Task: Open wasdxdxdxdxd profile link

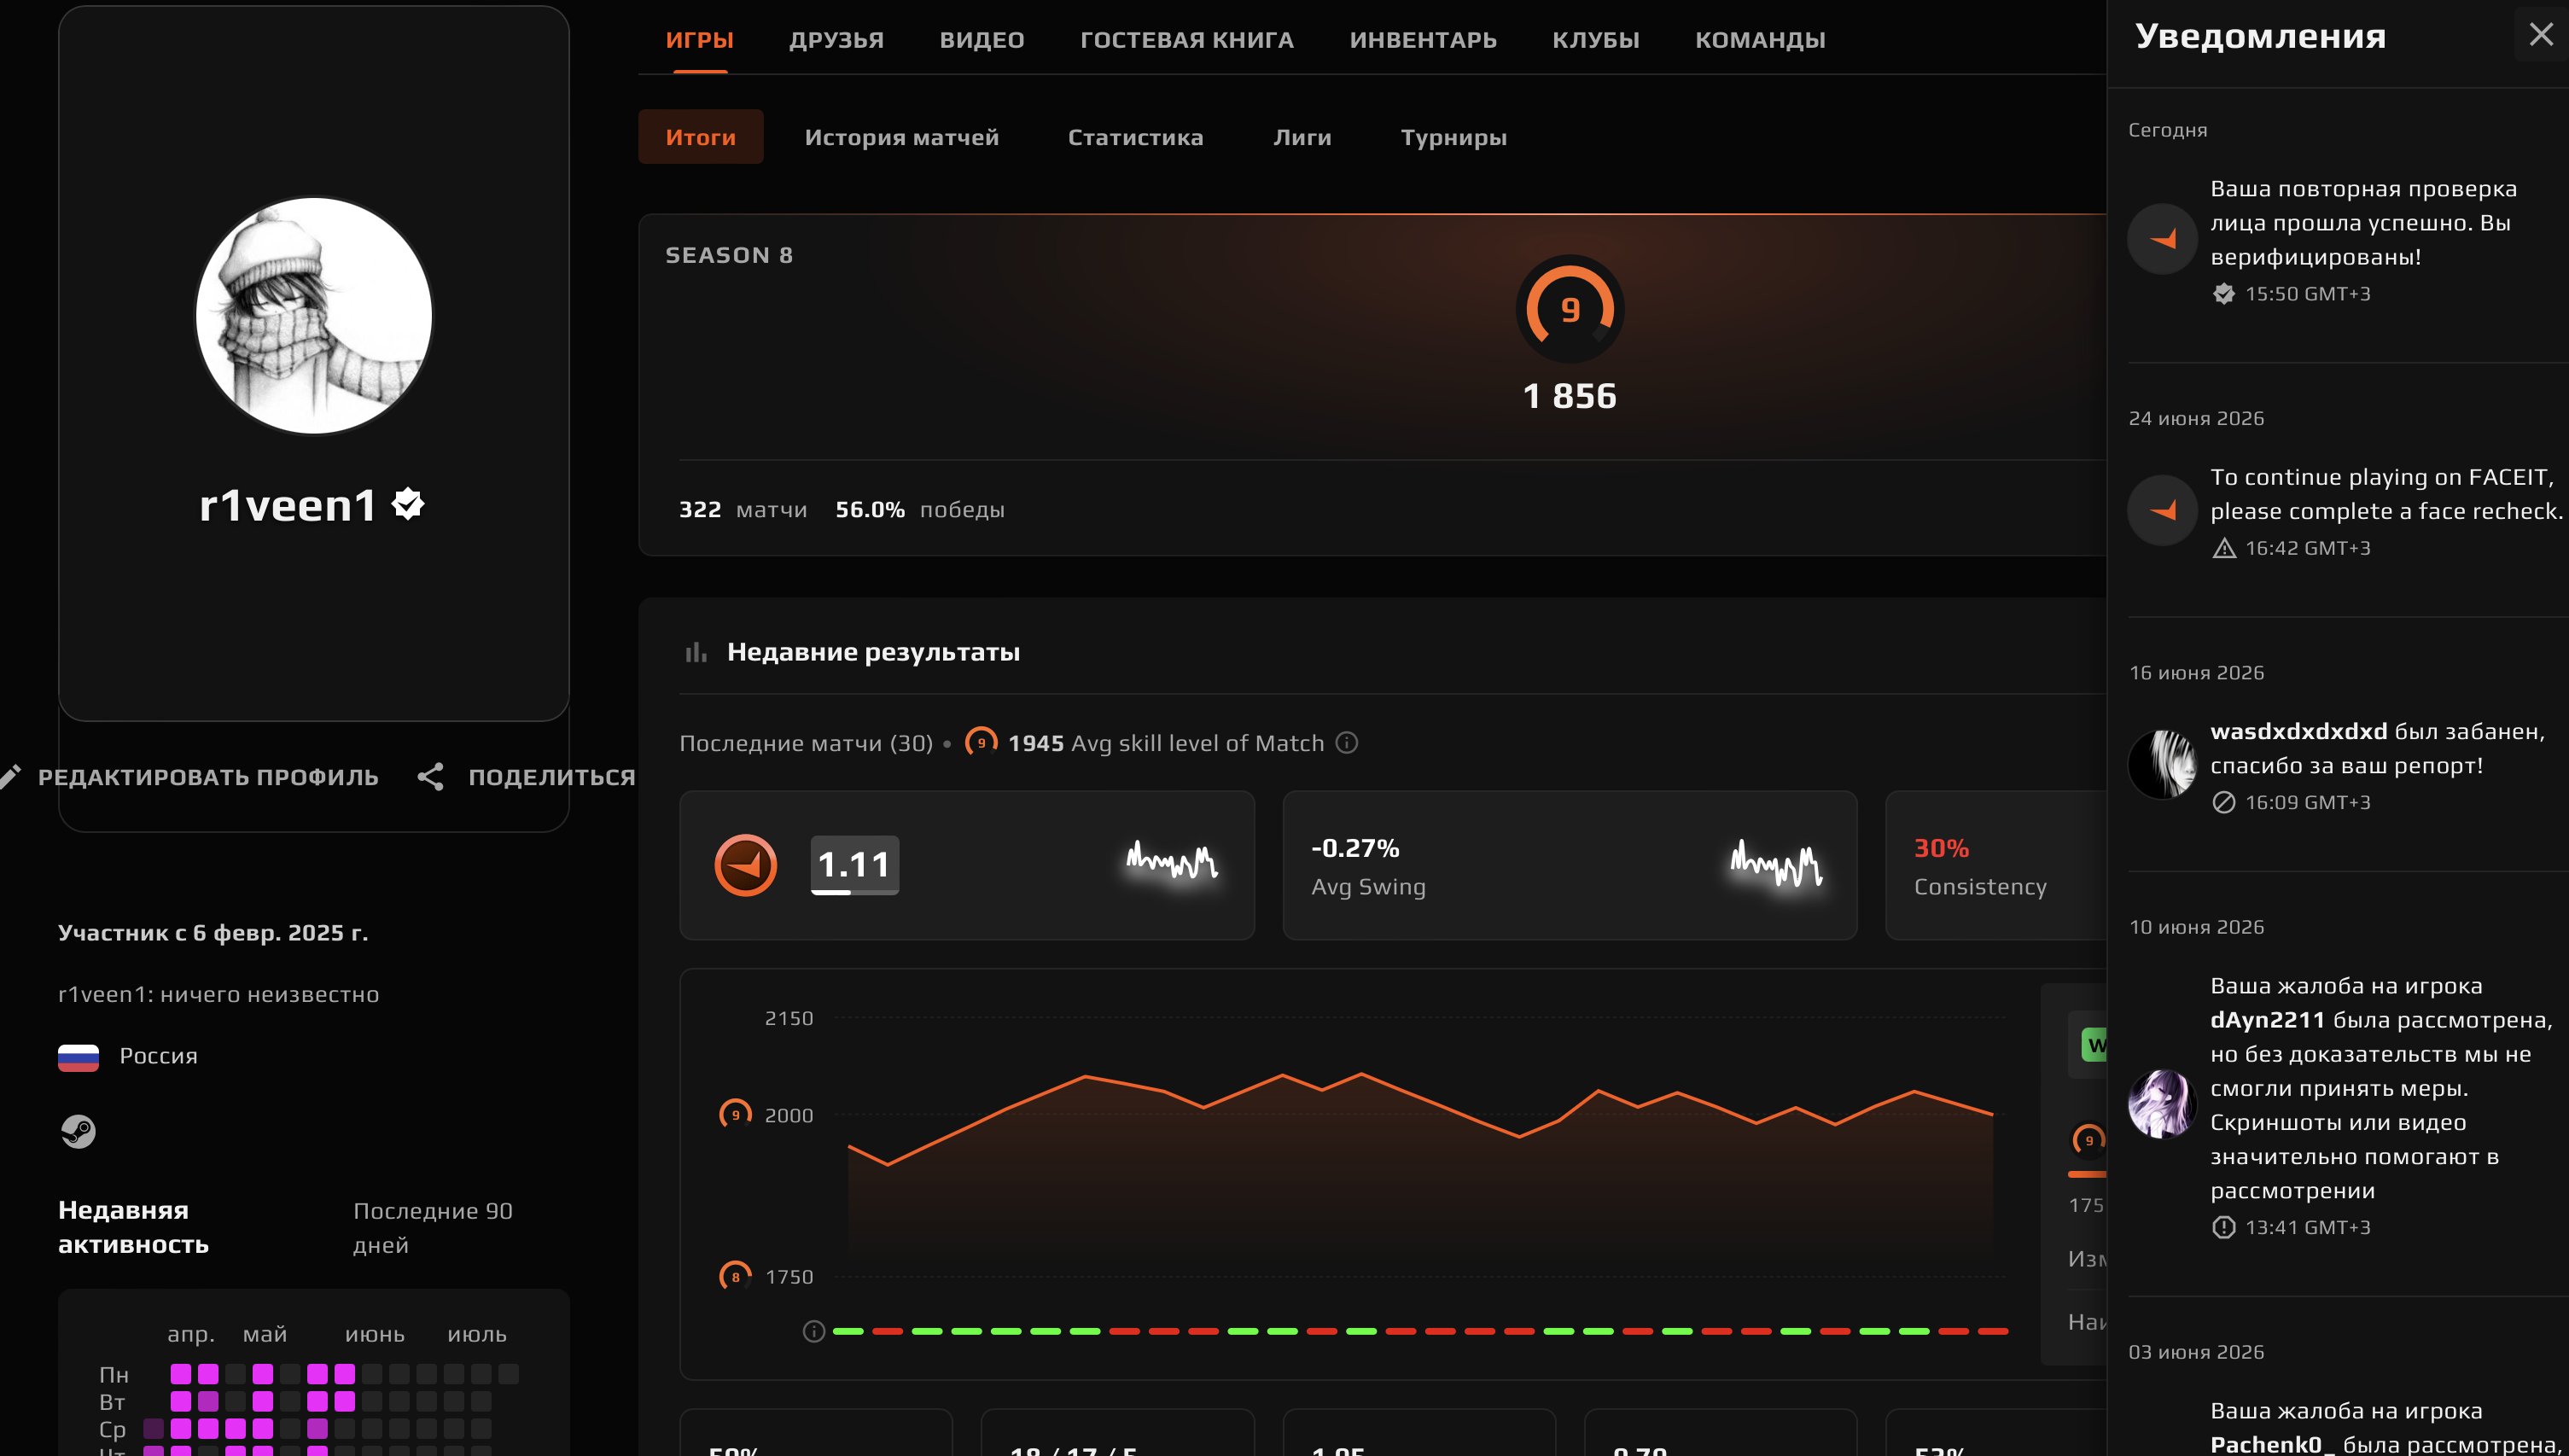Action: click(x=2298, y=731)
